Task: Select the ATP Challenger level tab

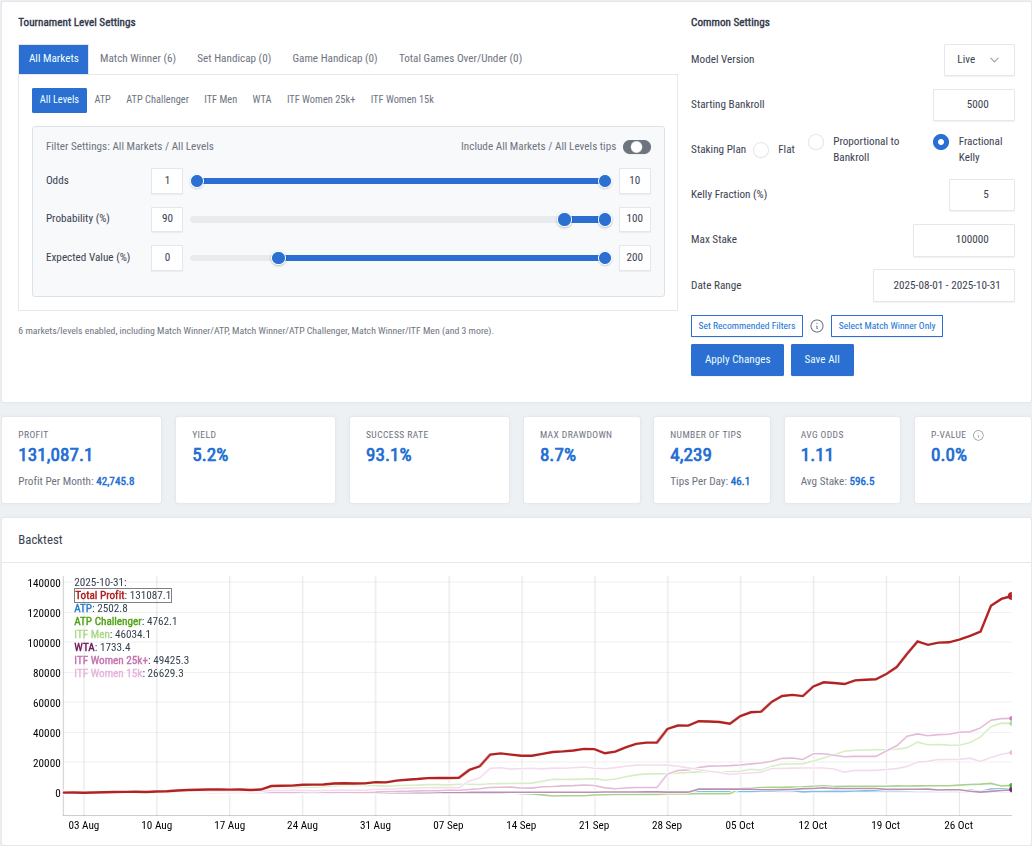Action: pyautogui.click(x=157, y=99)
